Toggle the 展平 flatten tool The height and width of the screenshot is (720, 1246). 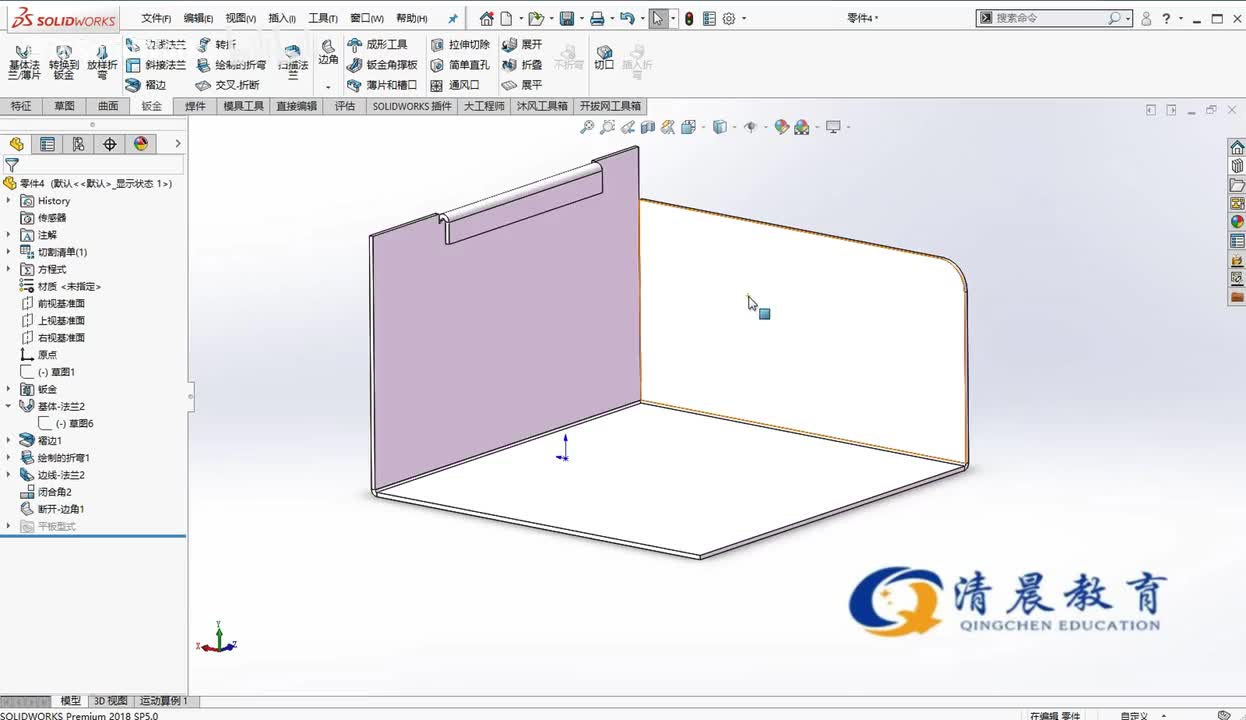pyautogui.click(x=522, y=85)
